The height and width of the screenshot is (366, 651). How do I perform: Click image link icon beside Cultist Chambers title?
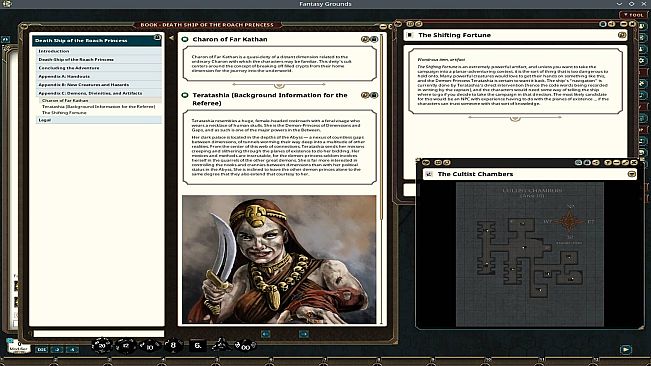[x=429, y=174]
